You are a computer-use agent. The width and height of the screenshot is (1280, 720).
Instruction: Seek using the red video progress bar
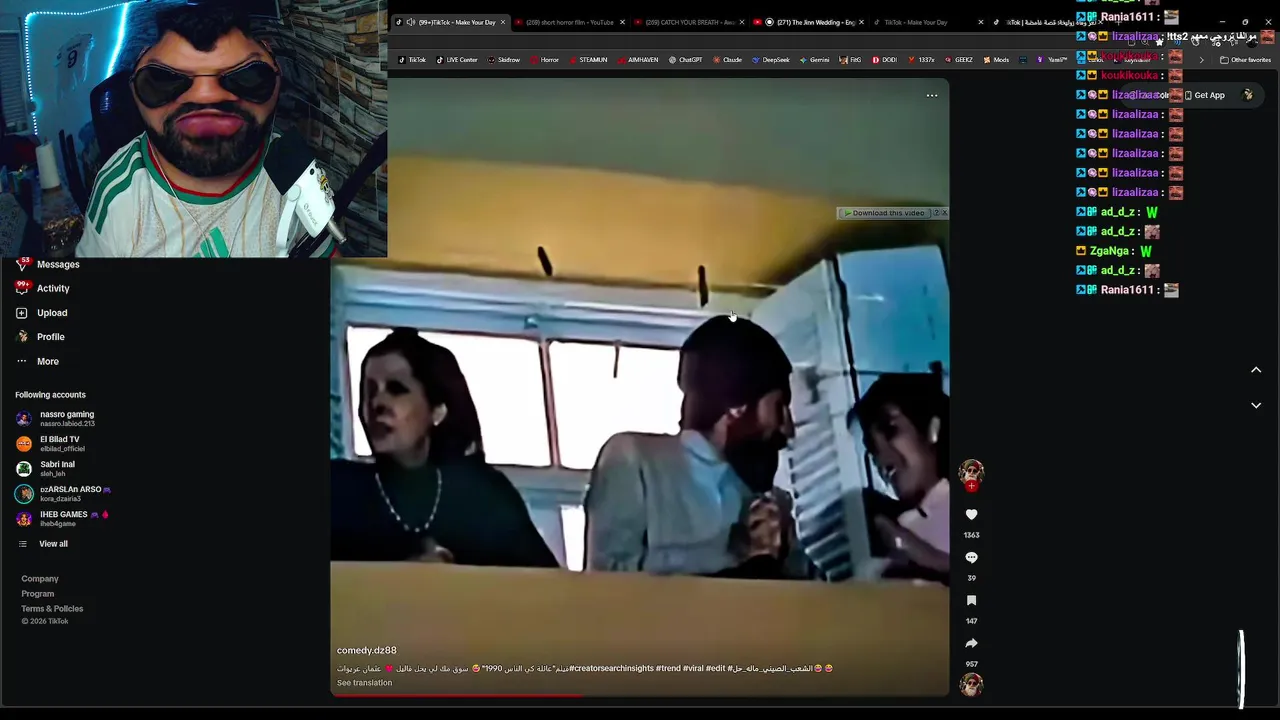[x=640, y=695]
